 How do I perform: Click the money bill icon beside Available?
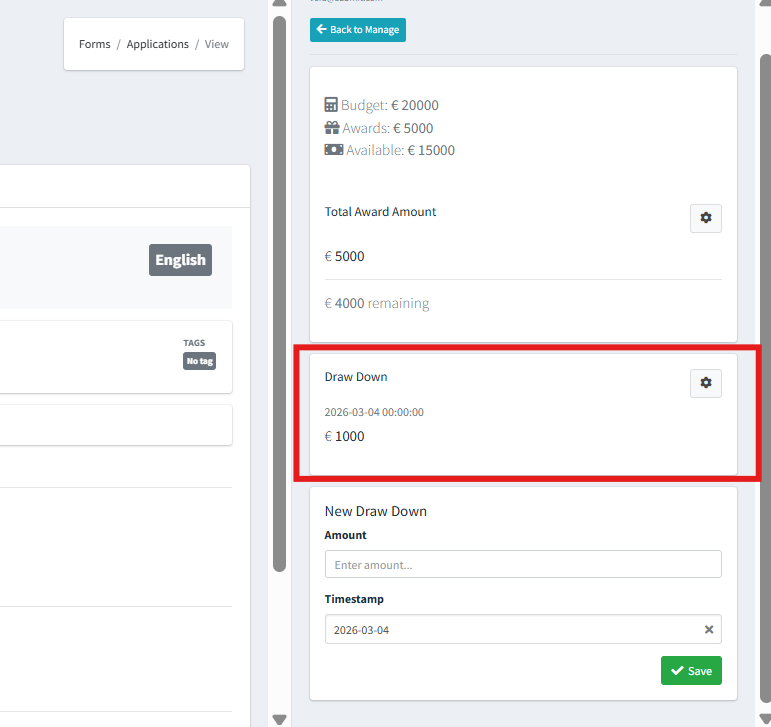coord(333,150)
